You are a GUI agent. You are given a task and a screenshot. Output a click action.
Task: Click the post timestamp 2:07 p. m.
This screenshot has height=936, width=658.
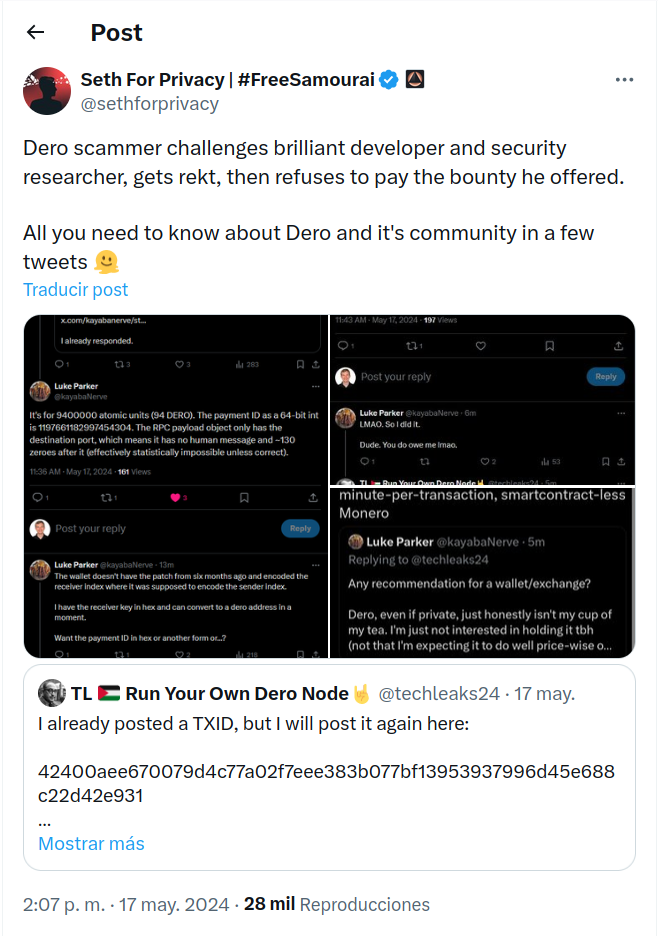(x=64, y=904)
